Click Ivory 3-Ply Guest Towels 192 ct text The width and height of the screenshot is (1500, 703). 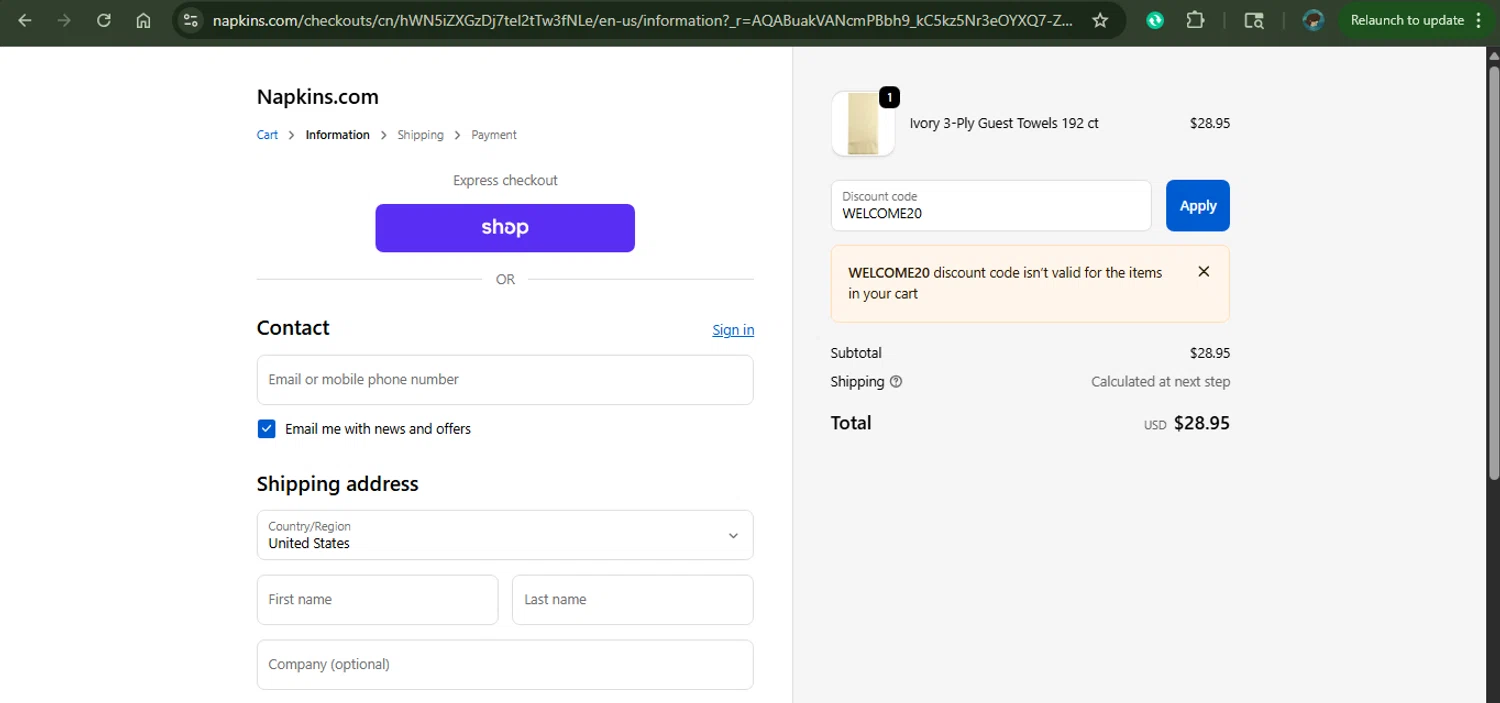1004,124
